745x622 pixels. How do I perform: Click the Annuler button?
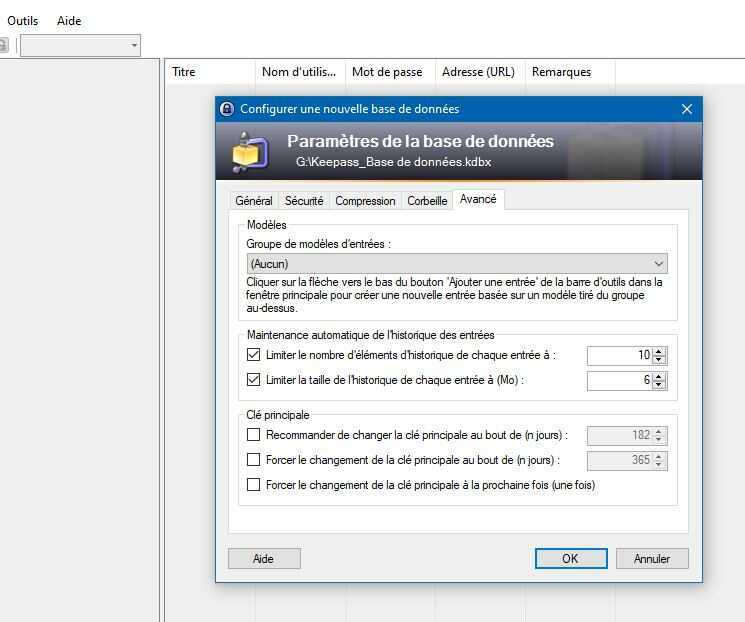pyautogui.click(x=652, y=558)
